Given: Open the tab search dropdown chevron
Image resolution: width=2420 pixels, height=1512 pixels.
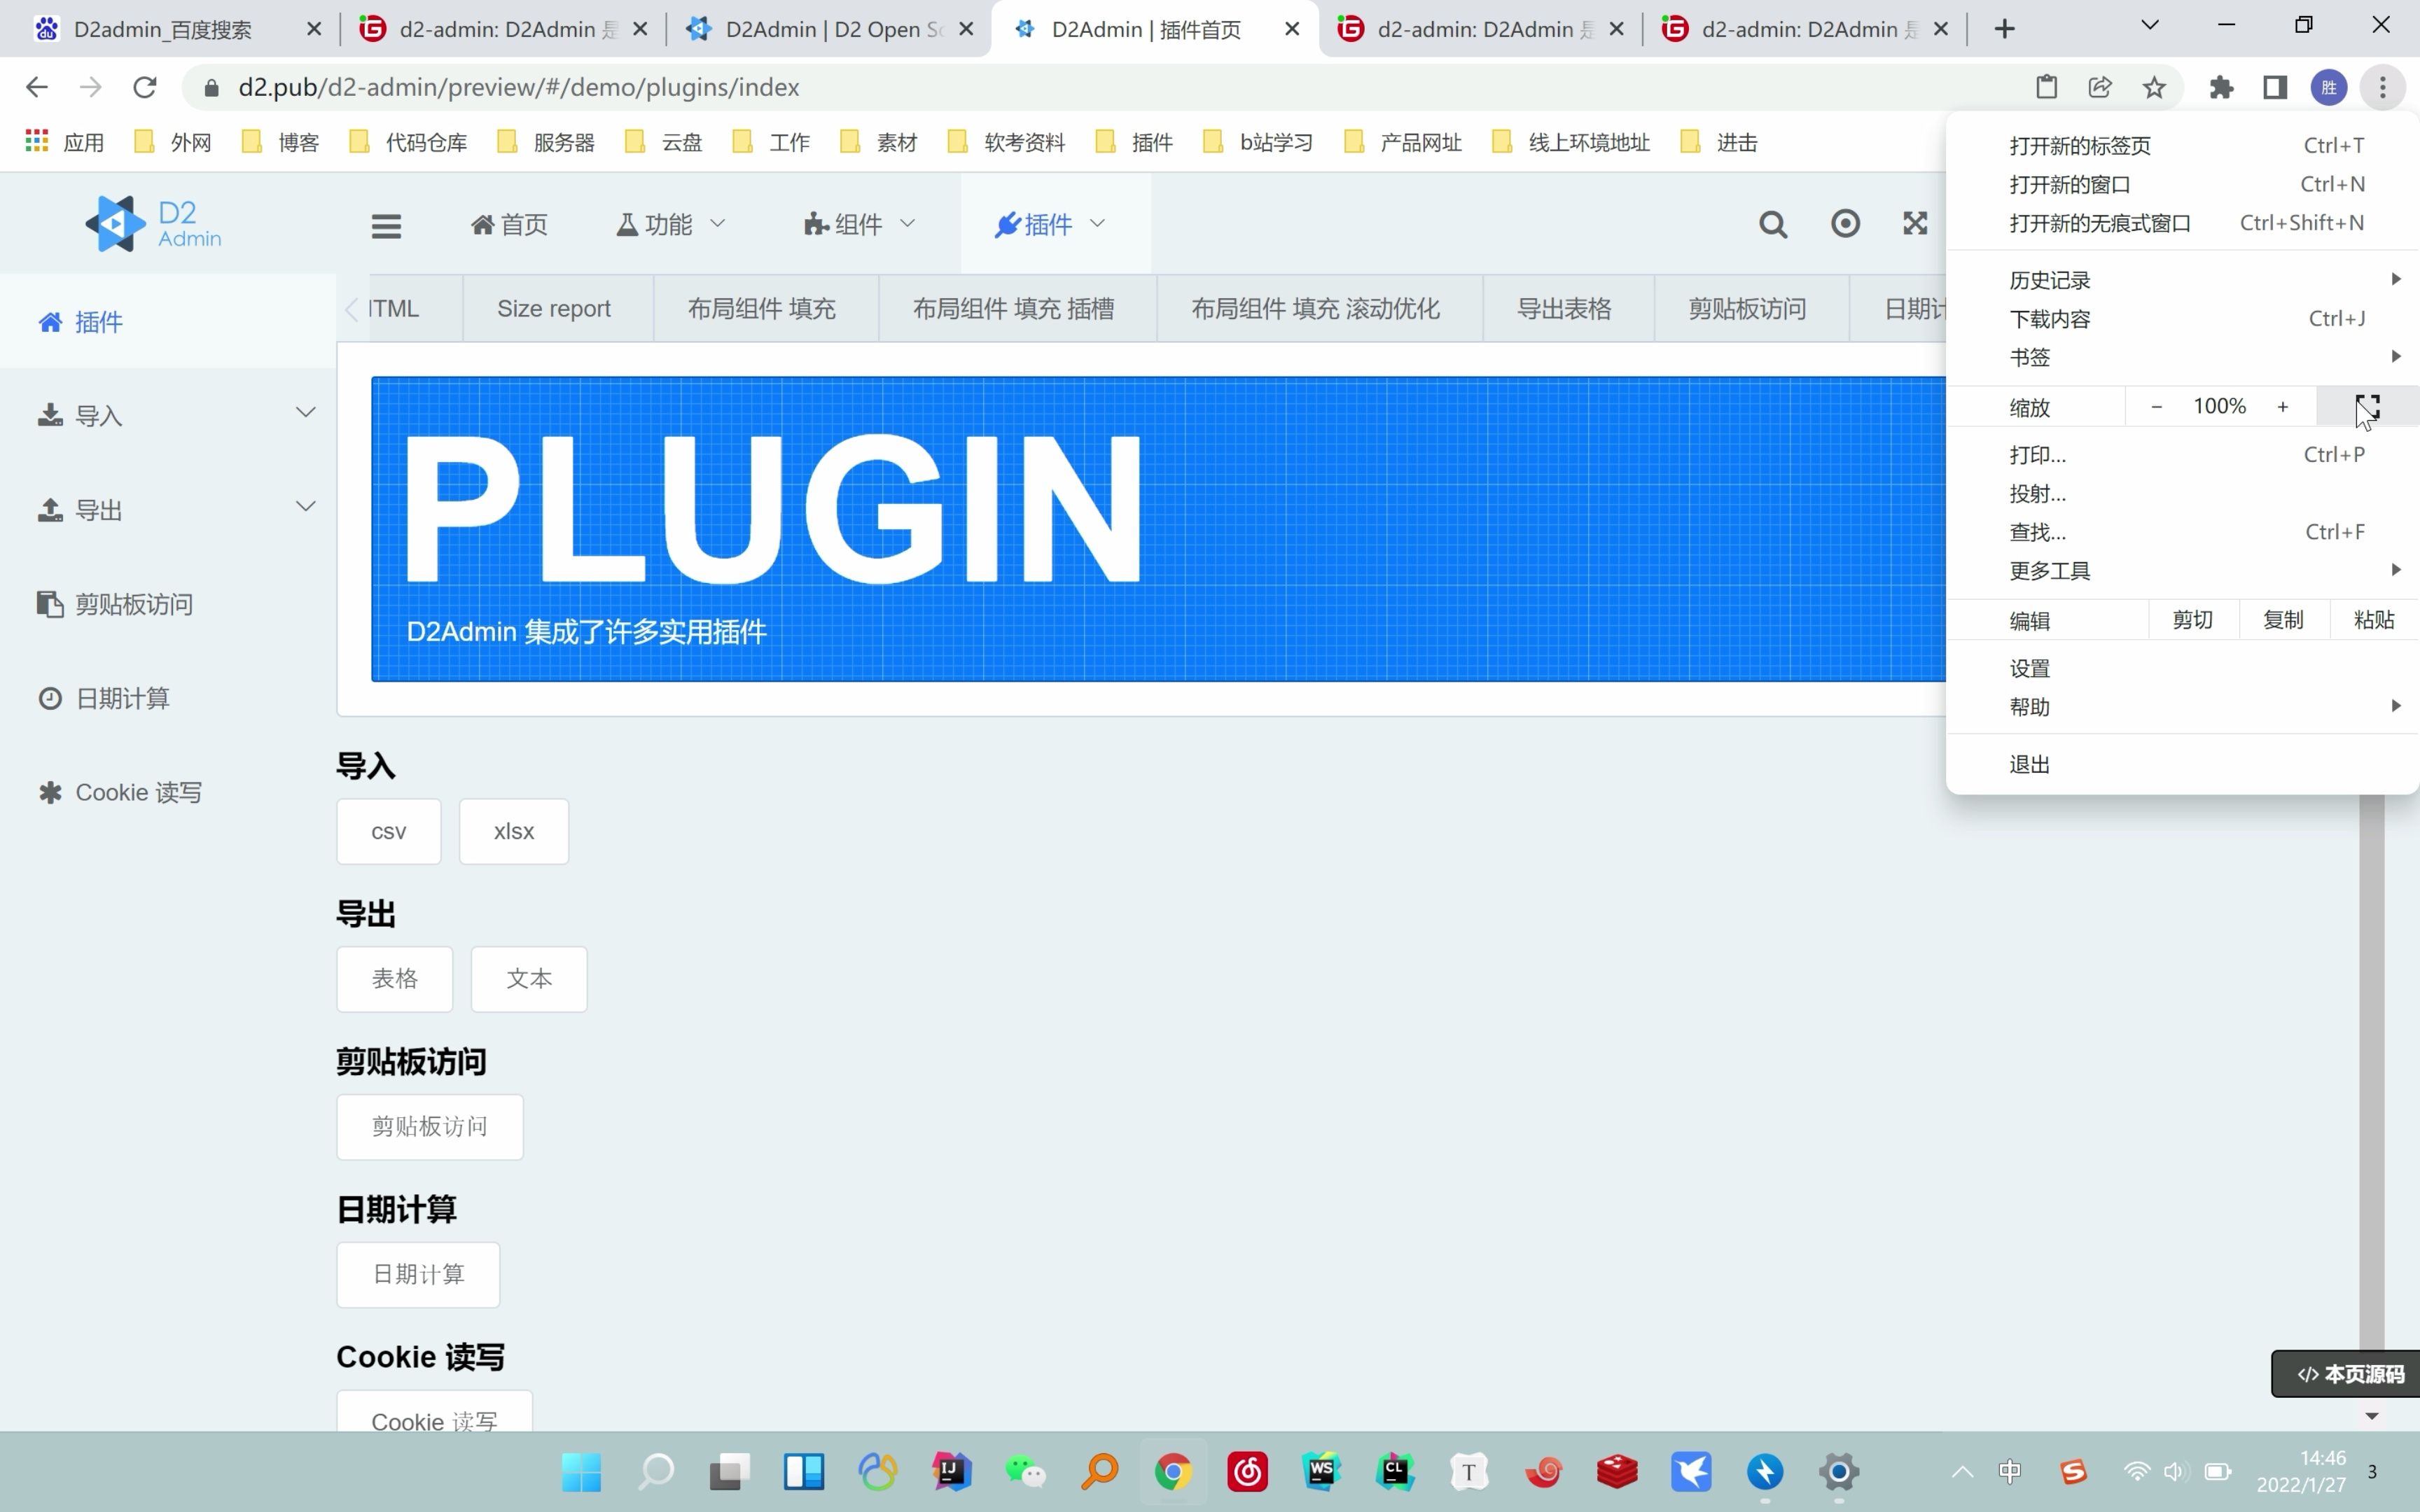Looking at the screenshot, I should point(2149,26).
